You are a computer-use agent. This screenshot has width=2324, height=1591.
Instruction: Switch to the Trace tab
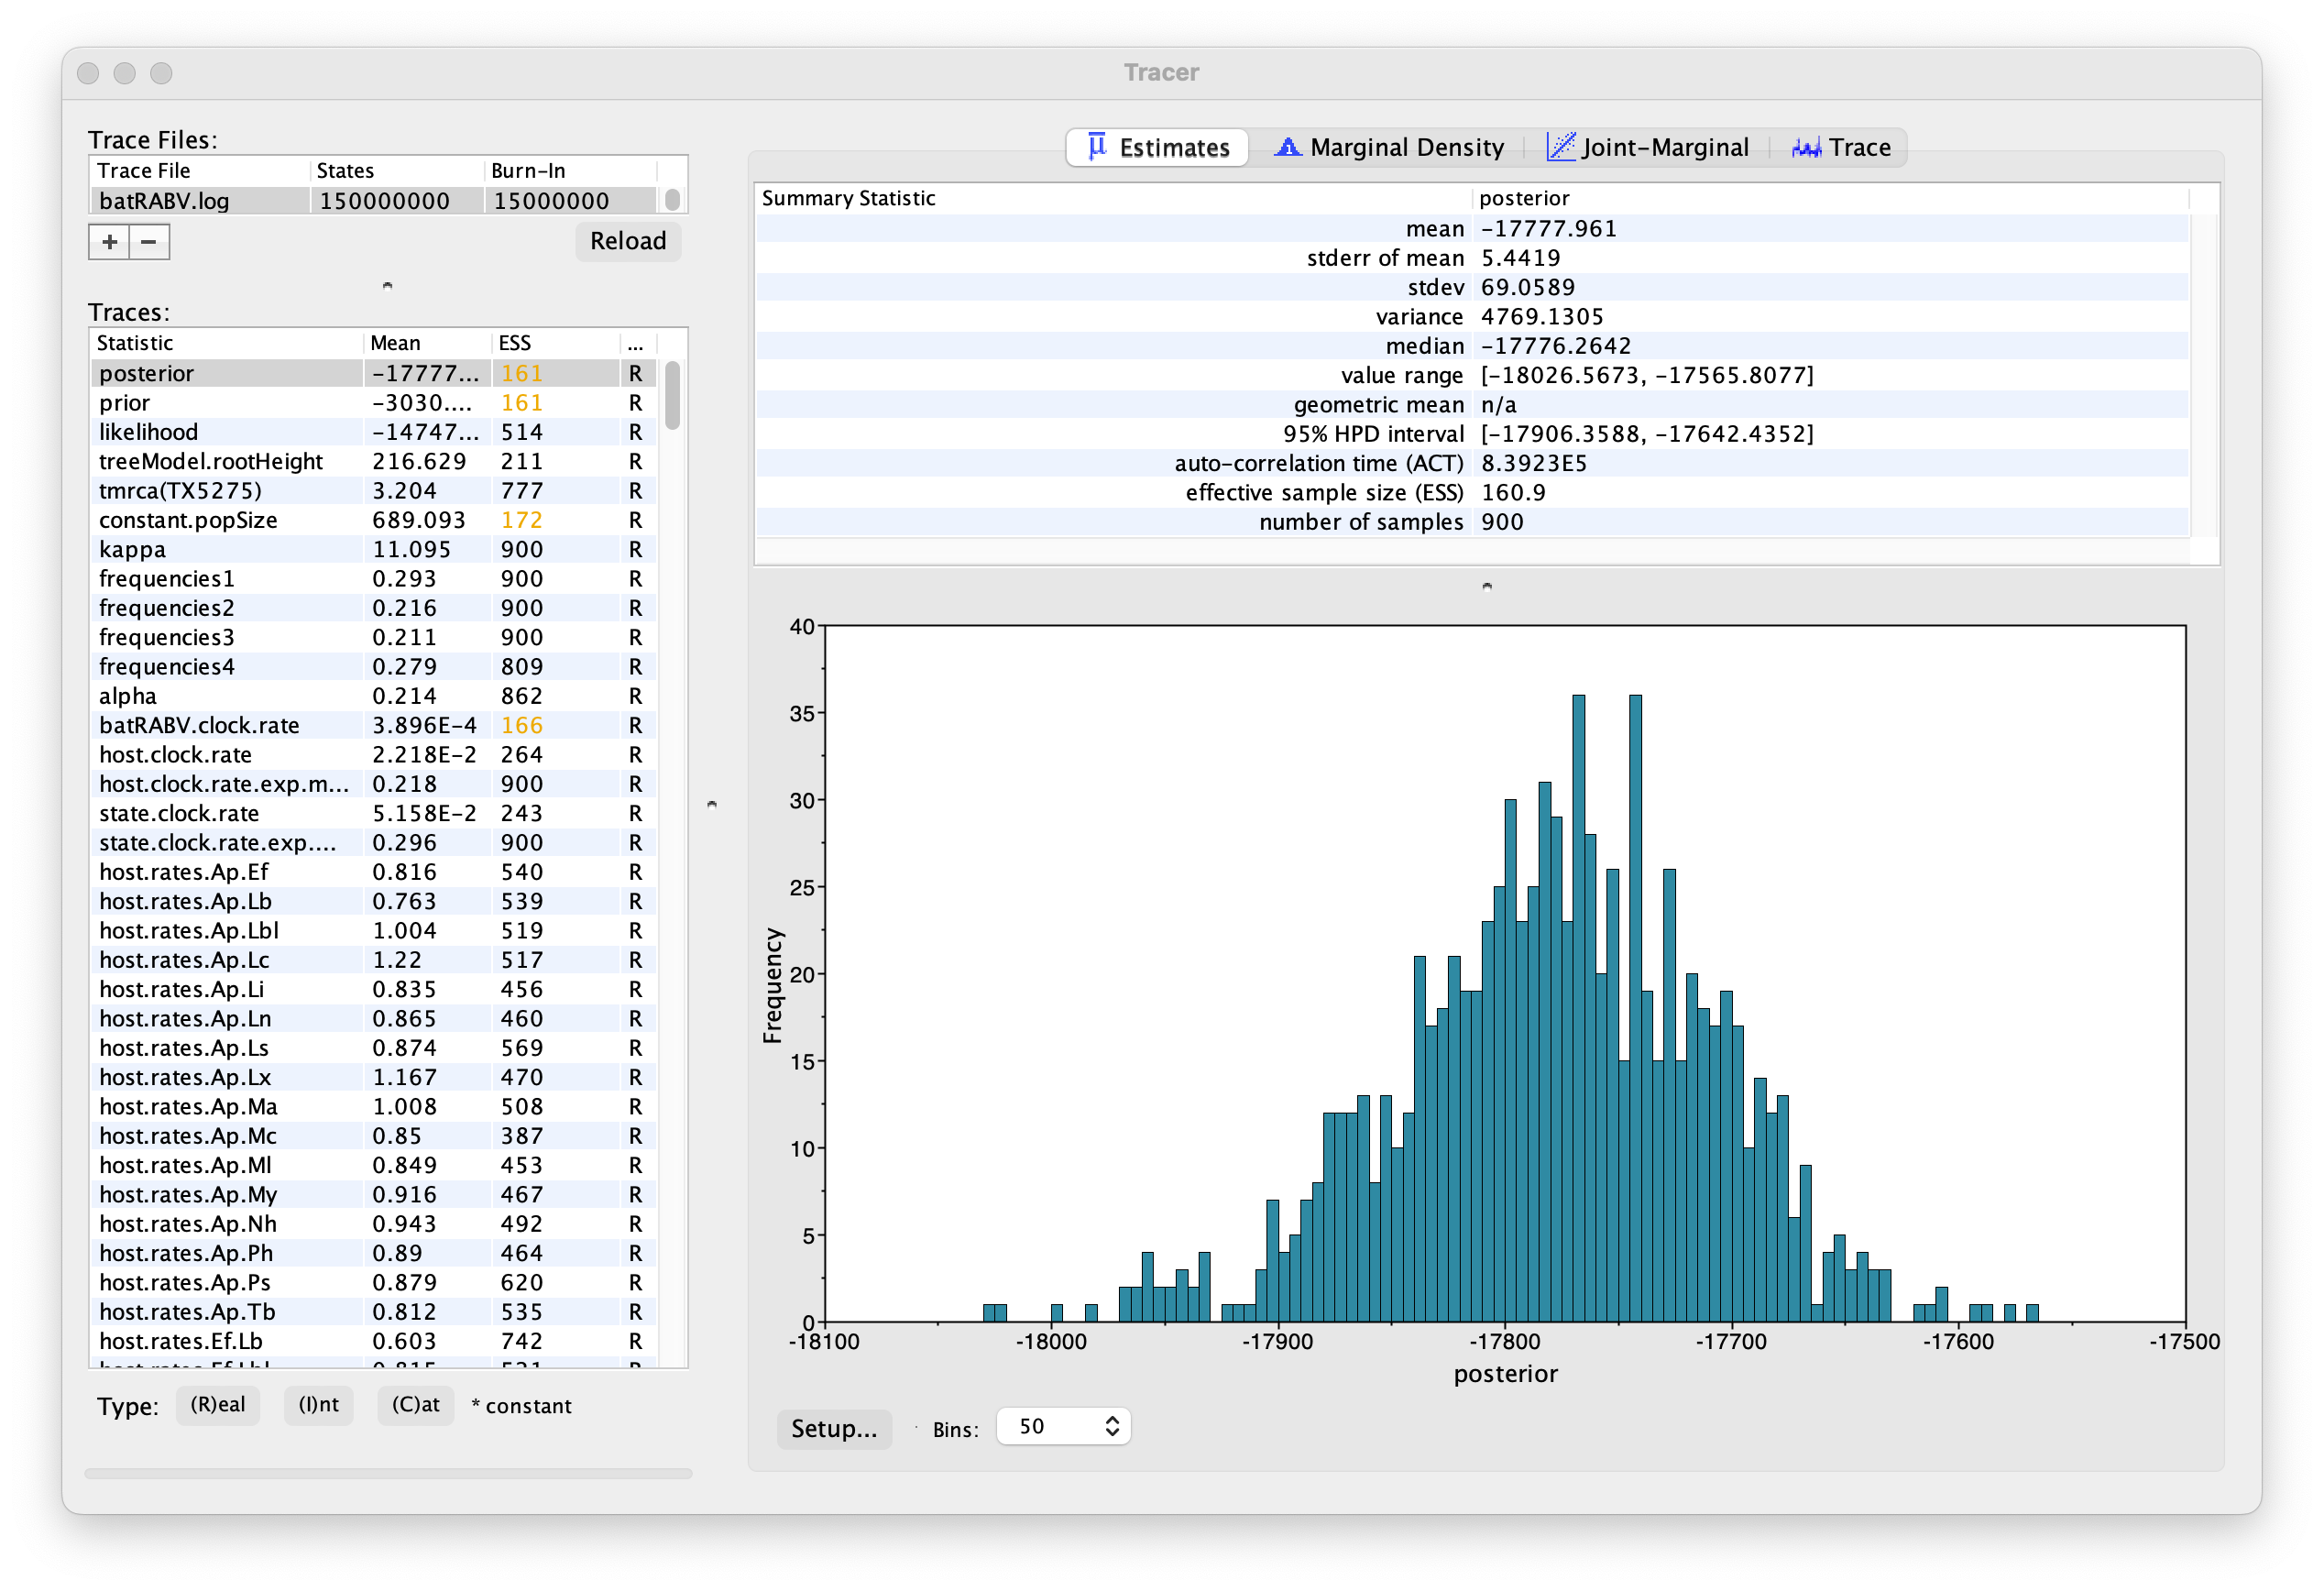[1840, 147]
